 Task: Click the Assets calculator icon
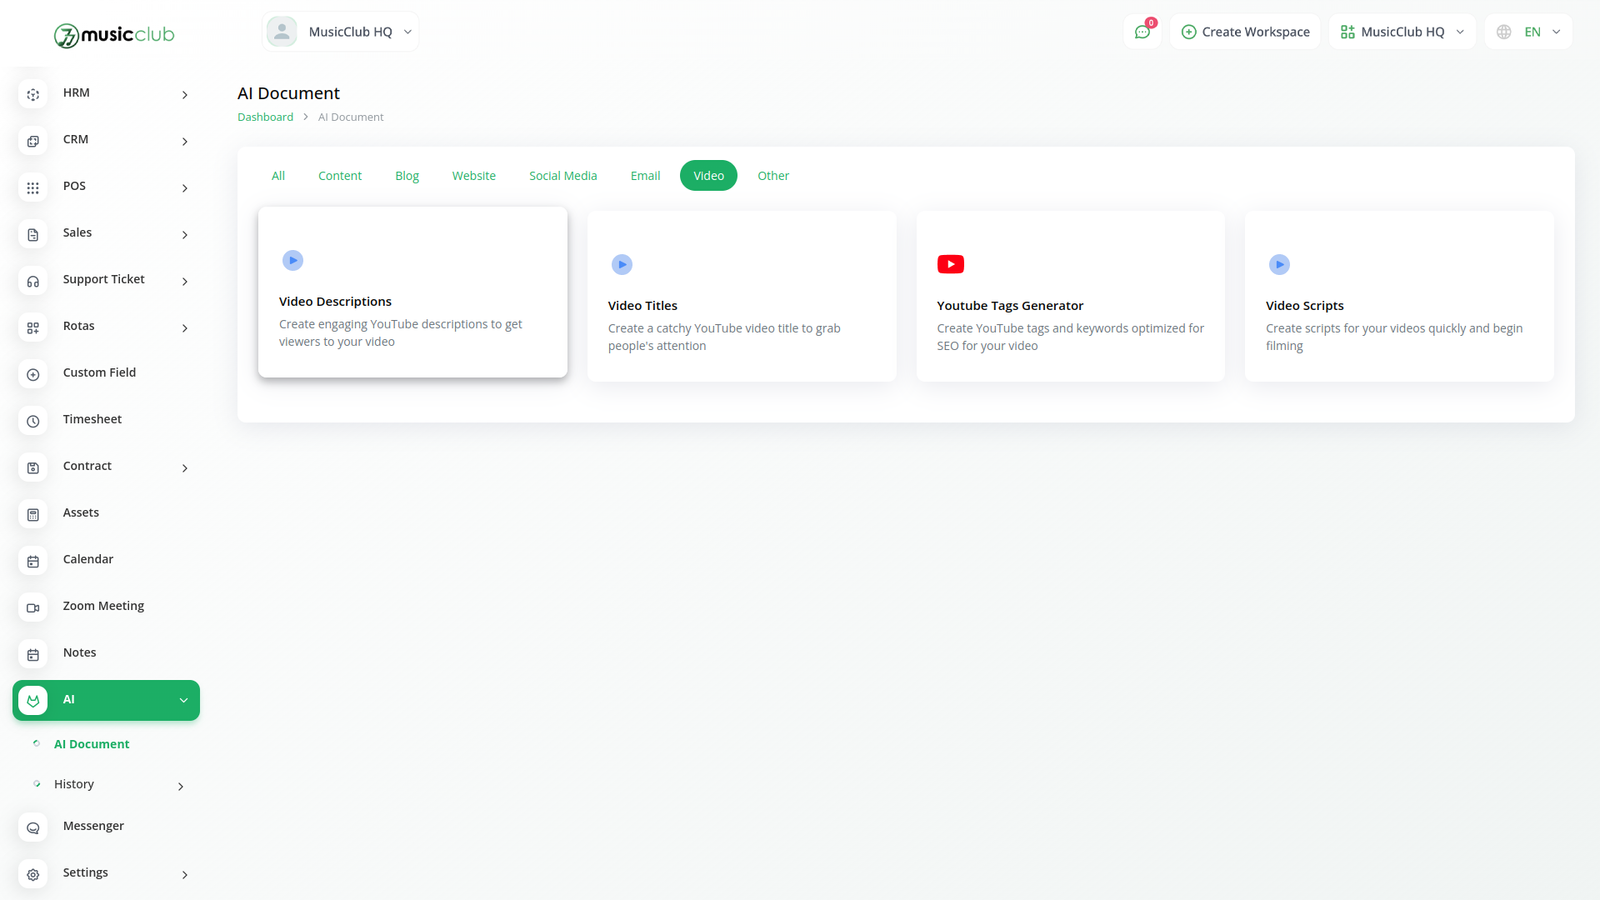33,515
